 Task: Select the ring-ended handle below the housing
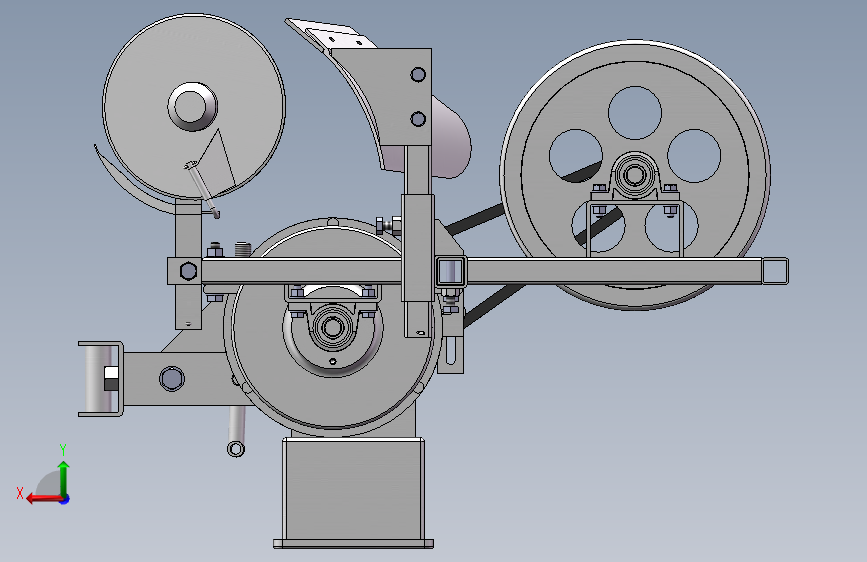pyautogui.click(x=237, y=431)
